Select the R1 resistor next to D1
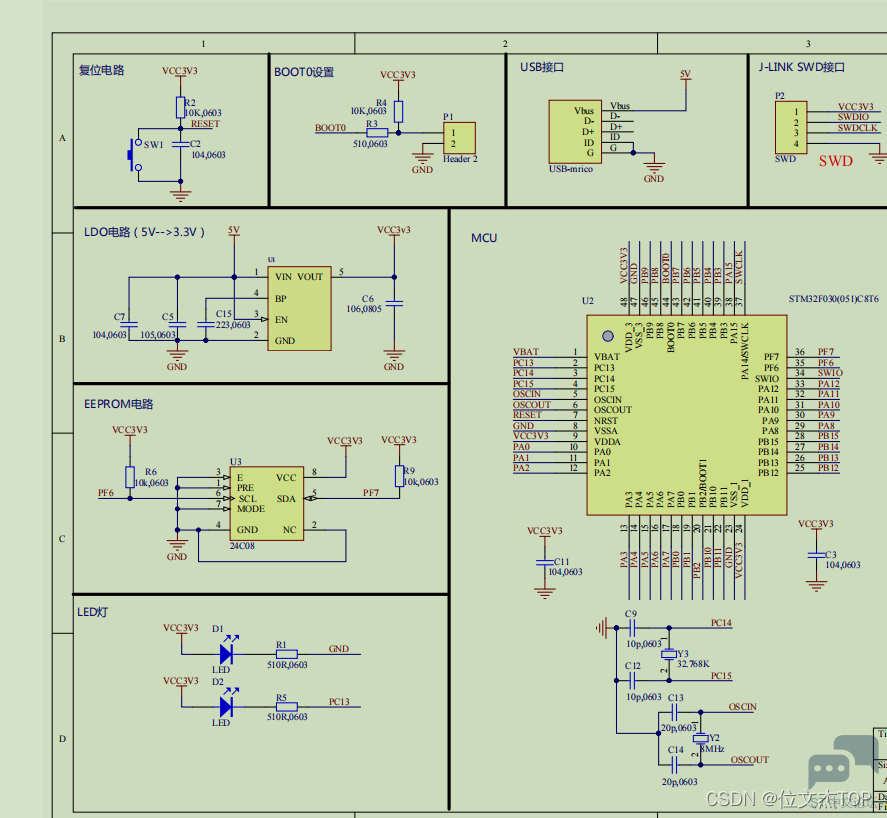 [287, 654]
